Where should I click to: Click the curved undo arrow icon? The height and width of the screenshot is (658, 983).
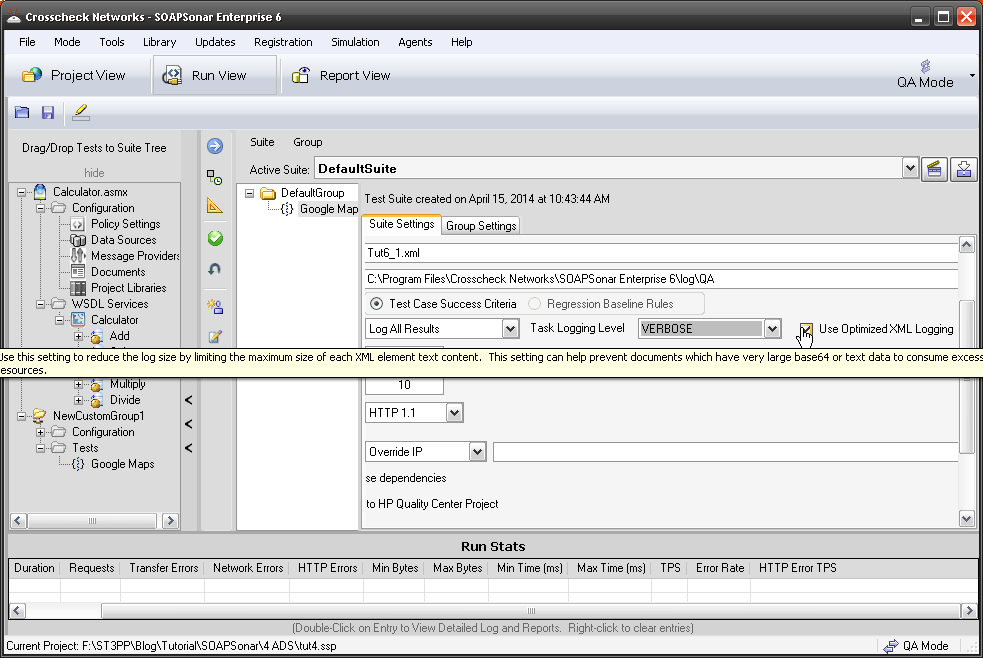pyautogui.click(x=215, y=269)
